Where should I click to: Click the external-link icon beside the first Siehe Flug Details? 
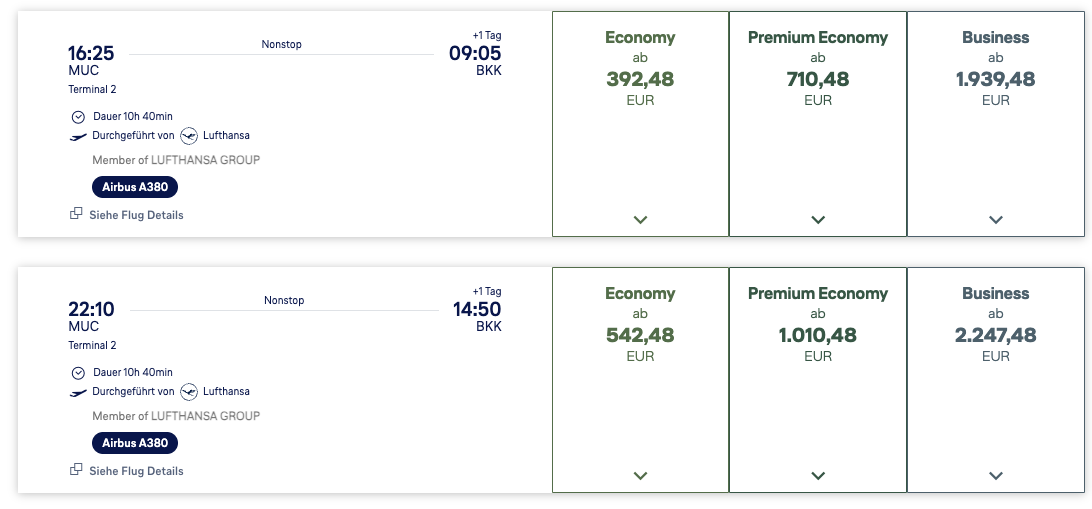pyautogui.click(x=76, y=214)
